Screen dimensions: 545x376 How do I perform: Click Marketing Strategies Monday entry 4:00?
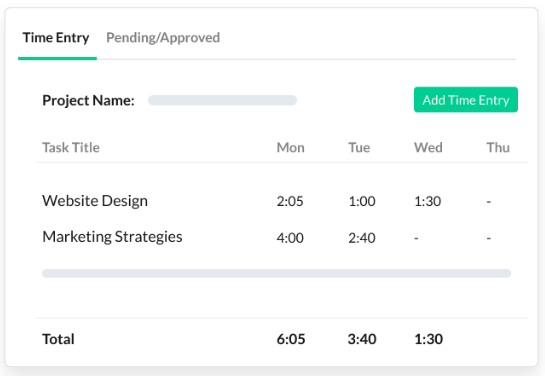pyautogui.click(x=290, y=238)
